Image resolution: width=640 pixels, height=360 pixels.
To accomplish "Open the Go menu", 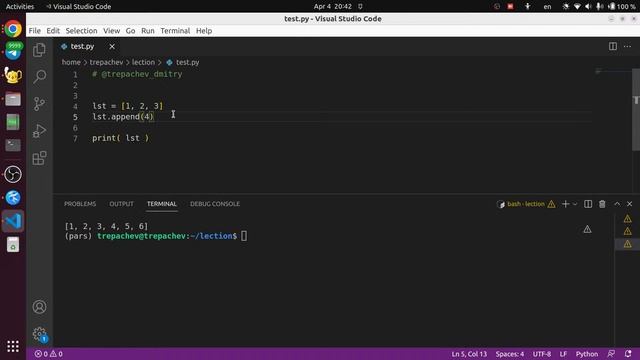I will pyautogui.click(x=130, y=31).
